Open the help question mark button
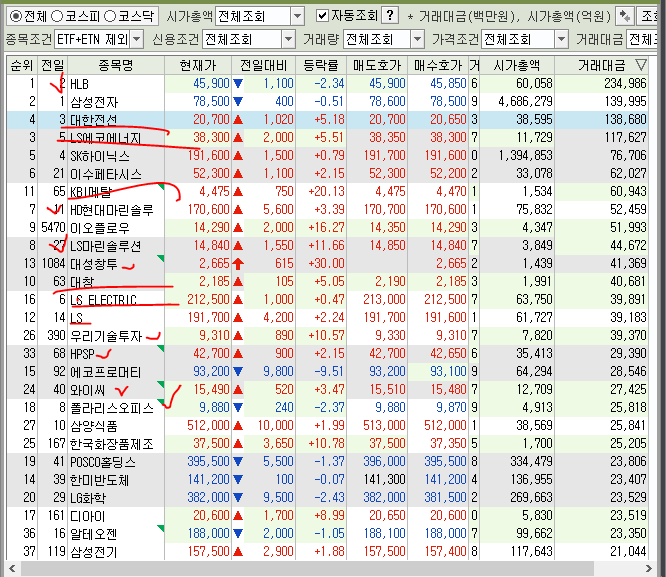Viewport: 666px width, 577px height. click(390, 16)
